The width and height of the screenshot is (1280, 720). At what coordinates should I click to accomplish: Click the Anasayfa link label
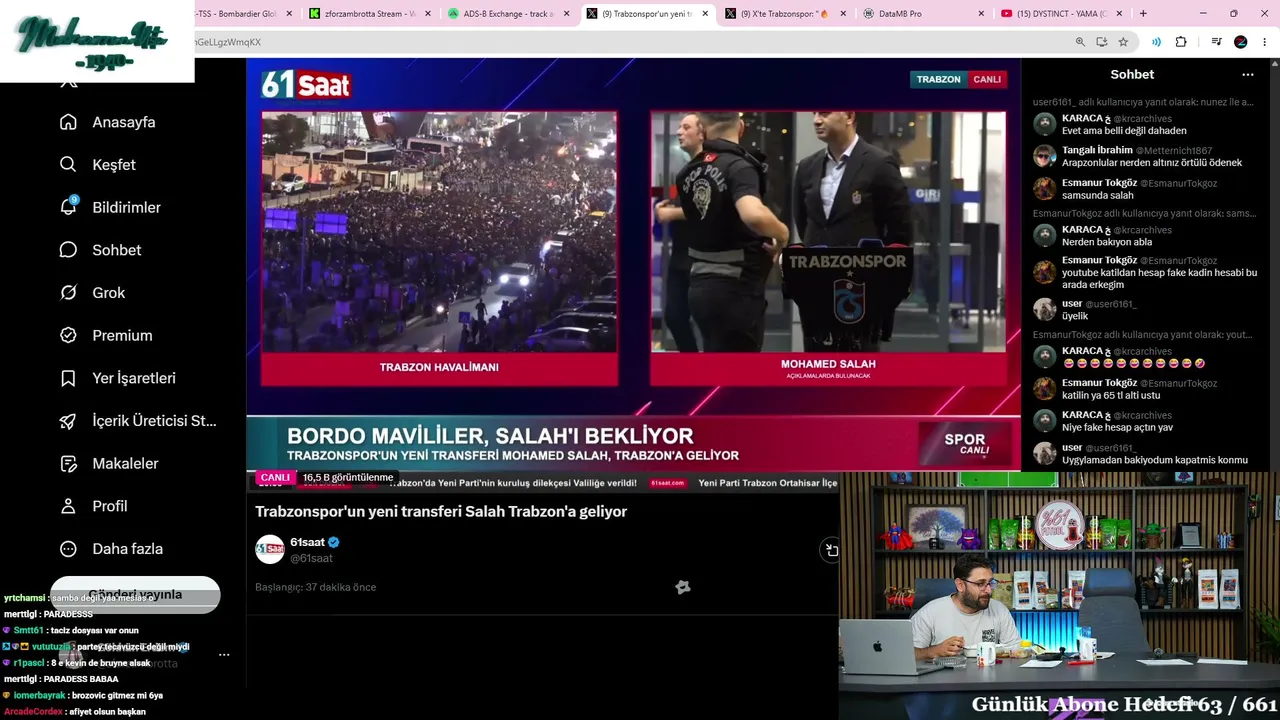pos(124,122)
